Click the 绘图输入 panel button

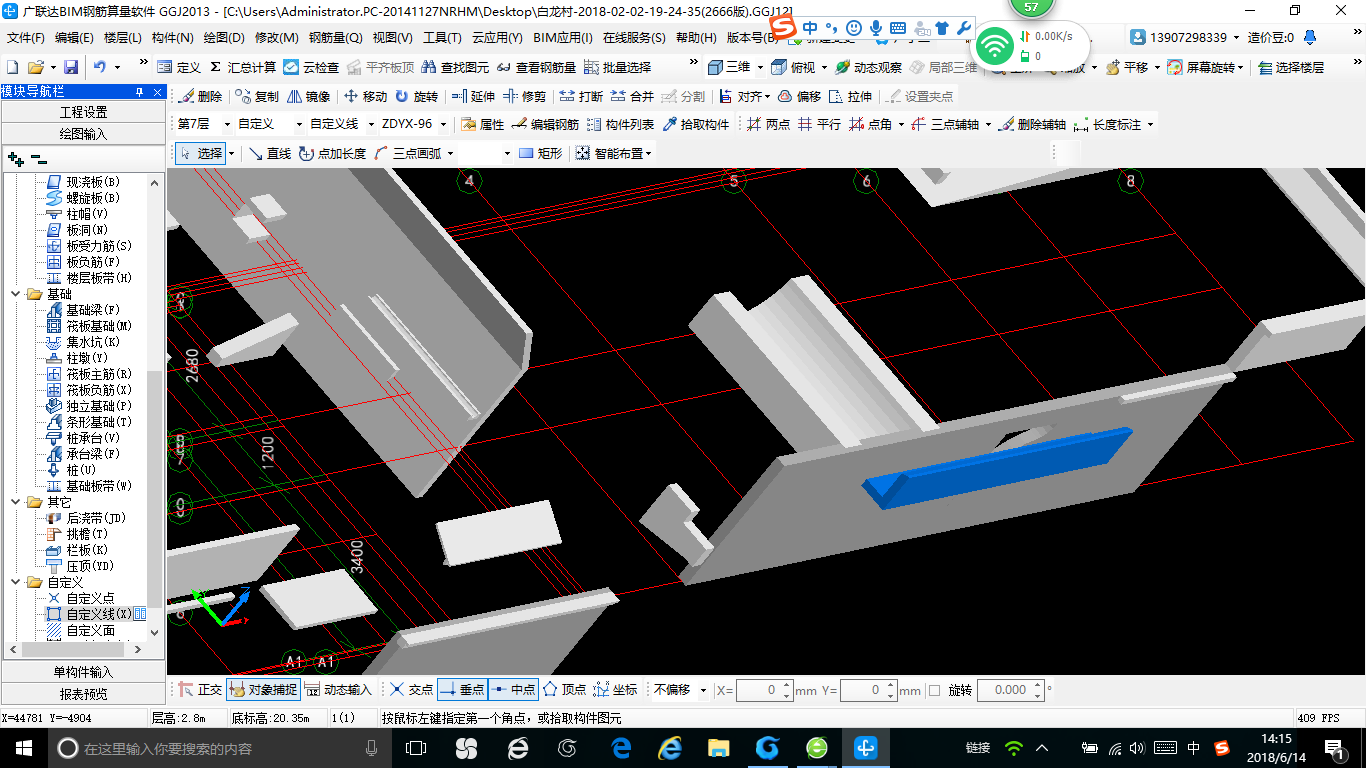pos(84,134)
